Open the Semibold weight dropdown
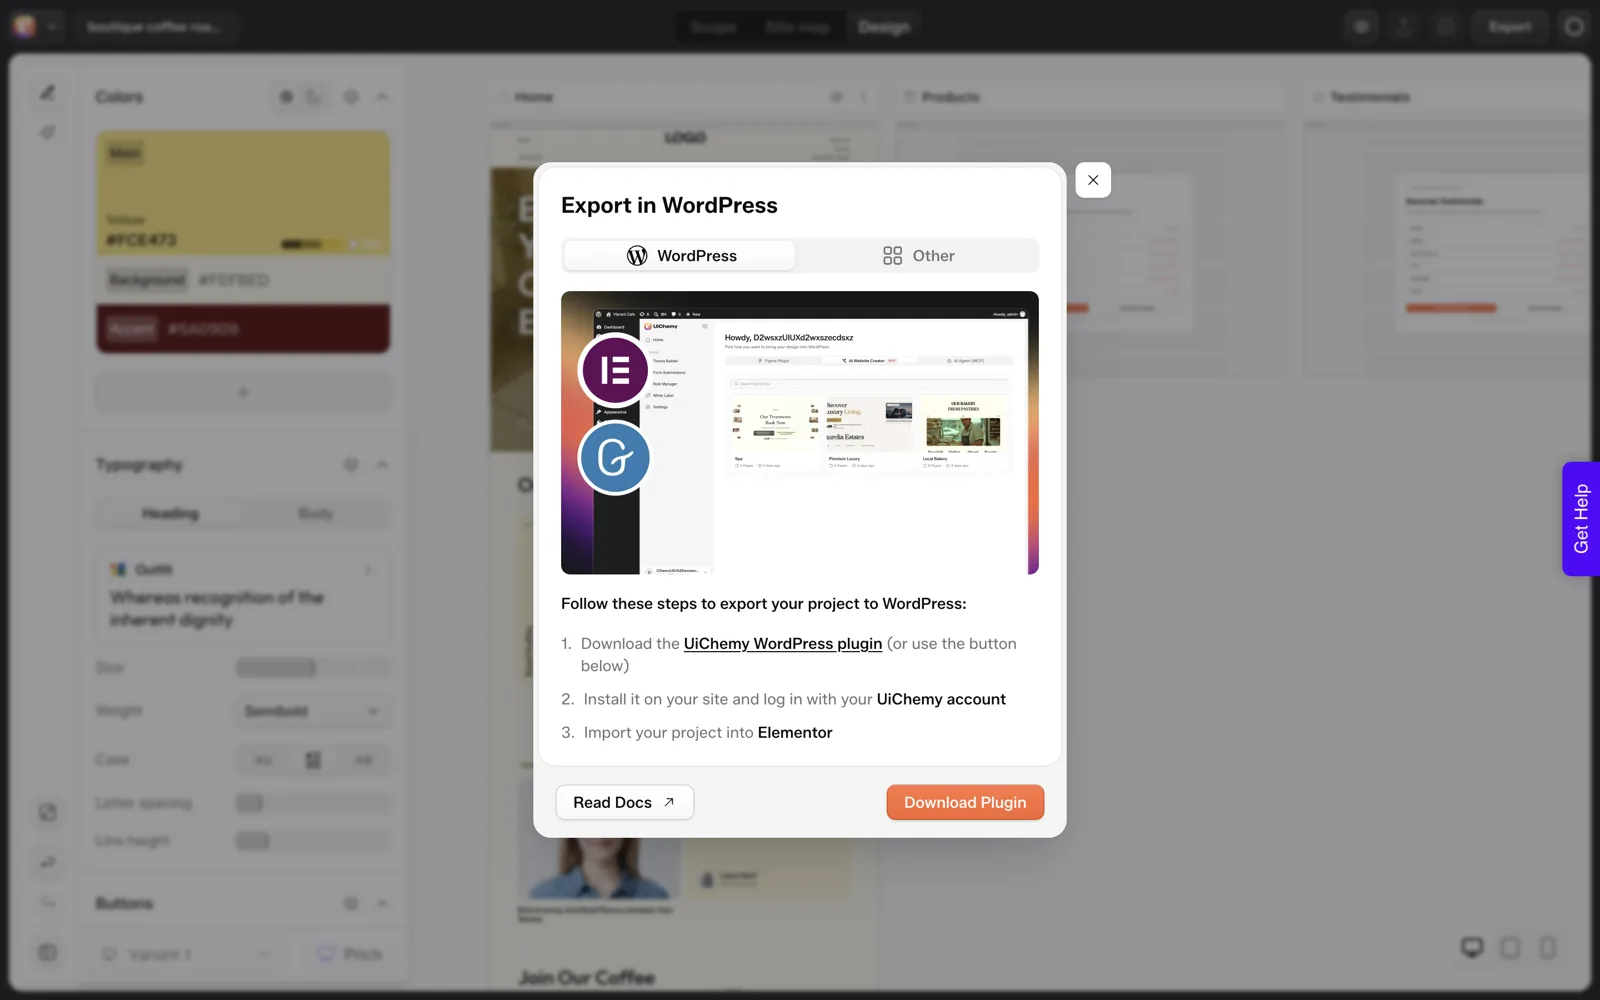 point(312,711)
